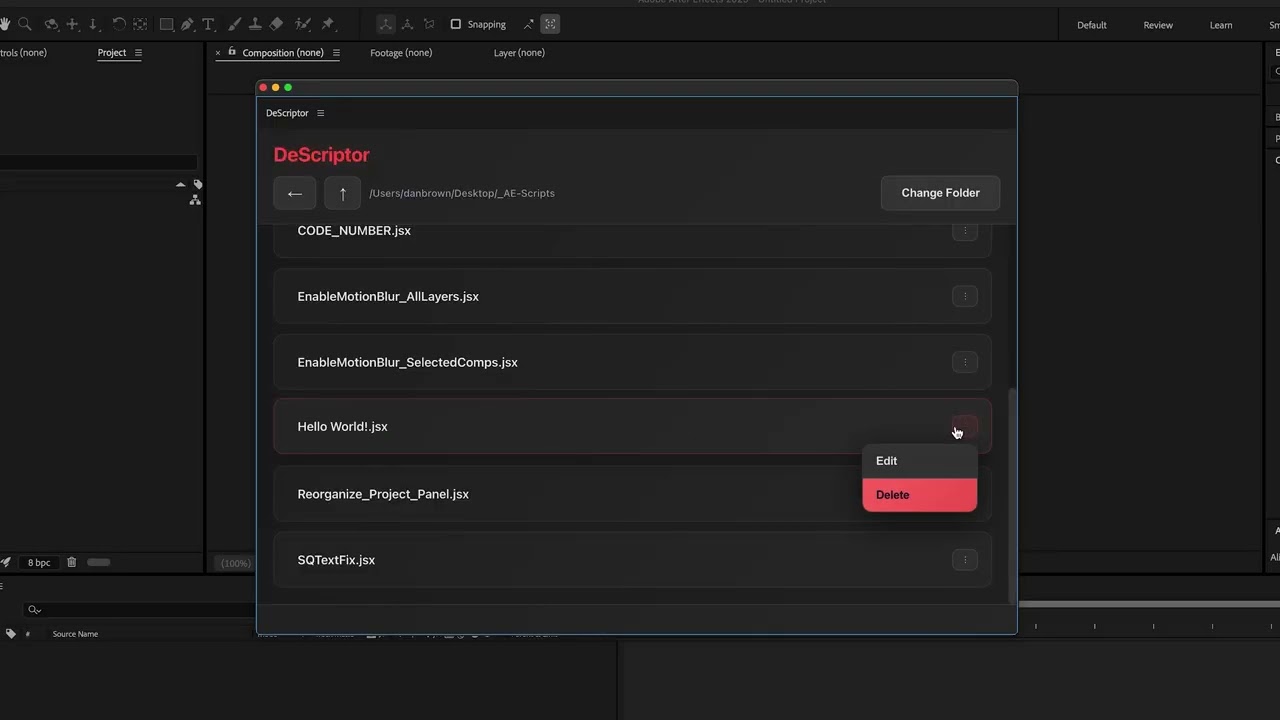The height and width of the screenshot is (720, 1280).
Task: Select the Pen tool
Action: (187, 24)
